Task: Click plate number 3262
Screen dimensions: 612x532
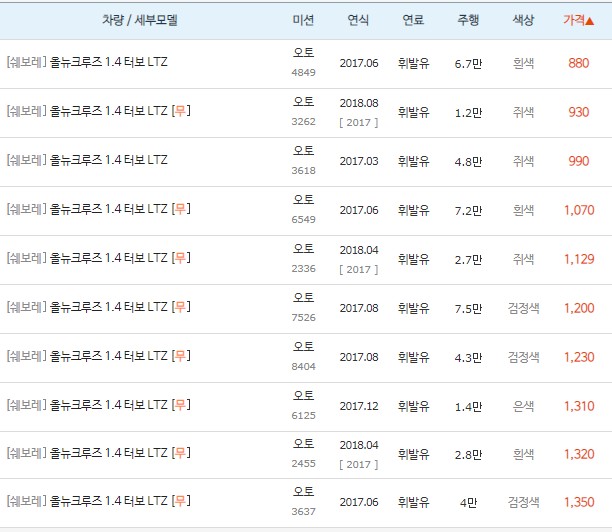Action: [x=303, y=122]
